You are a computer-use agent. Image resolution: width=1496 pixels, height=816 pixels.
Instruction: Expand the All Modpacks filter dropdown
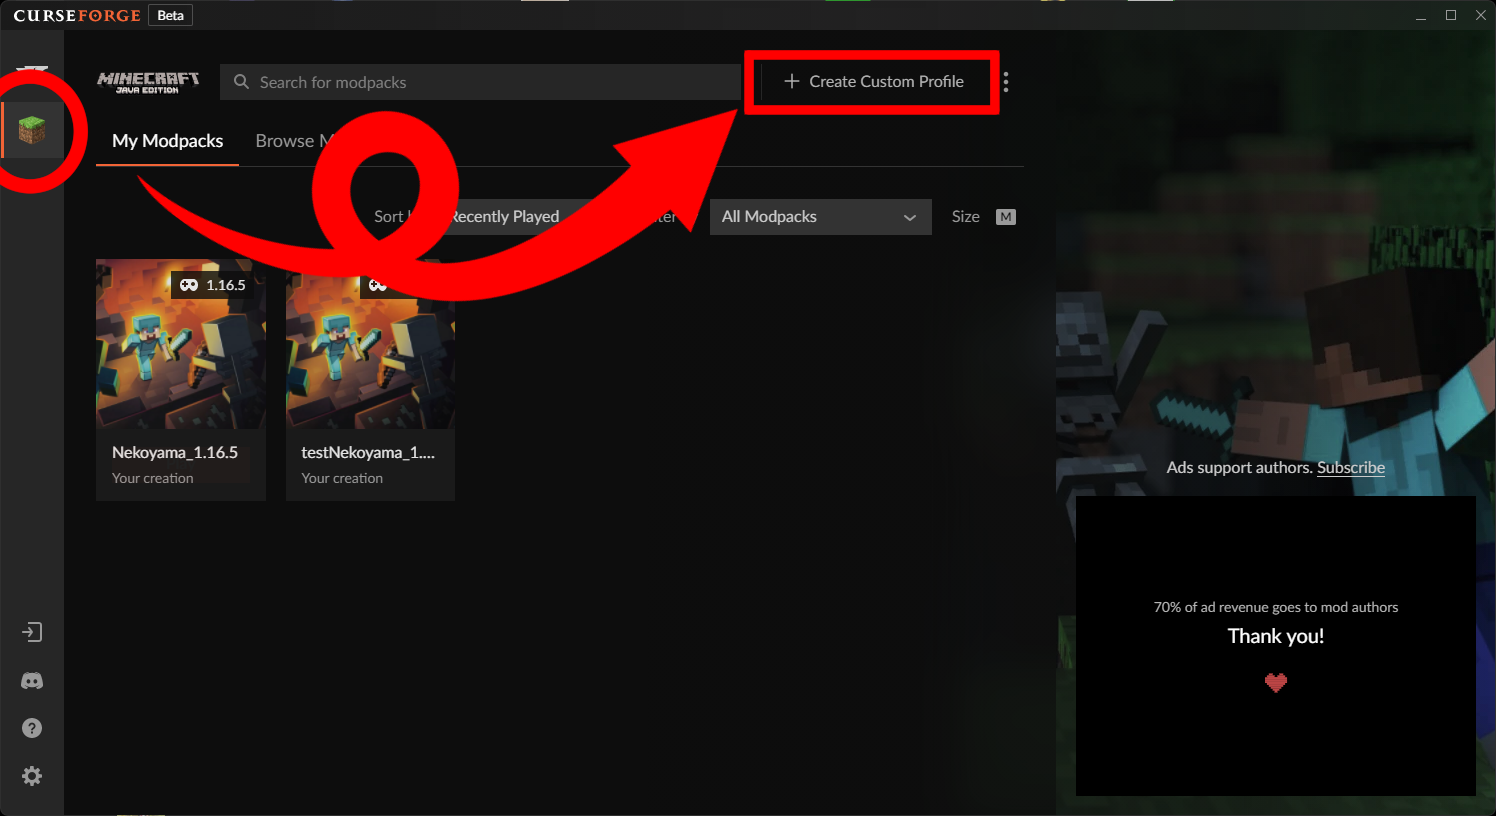tap(820, 217)
